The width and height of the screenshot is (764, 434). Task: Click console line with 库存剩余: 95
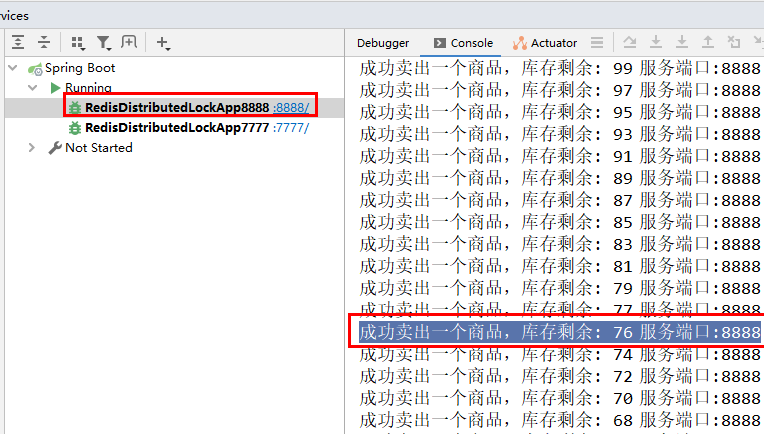(560, 112)
